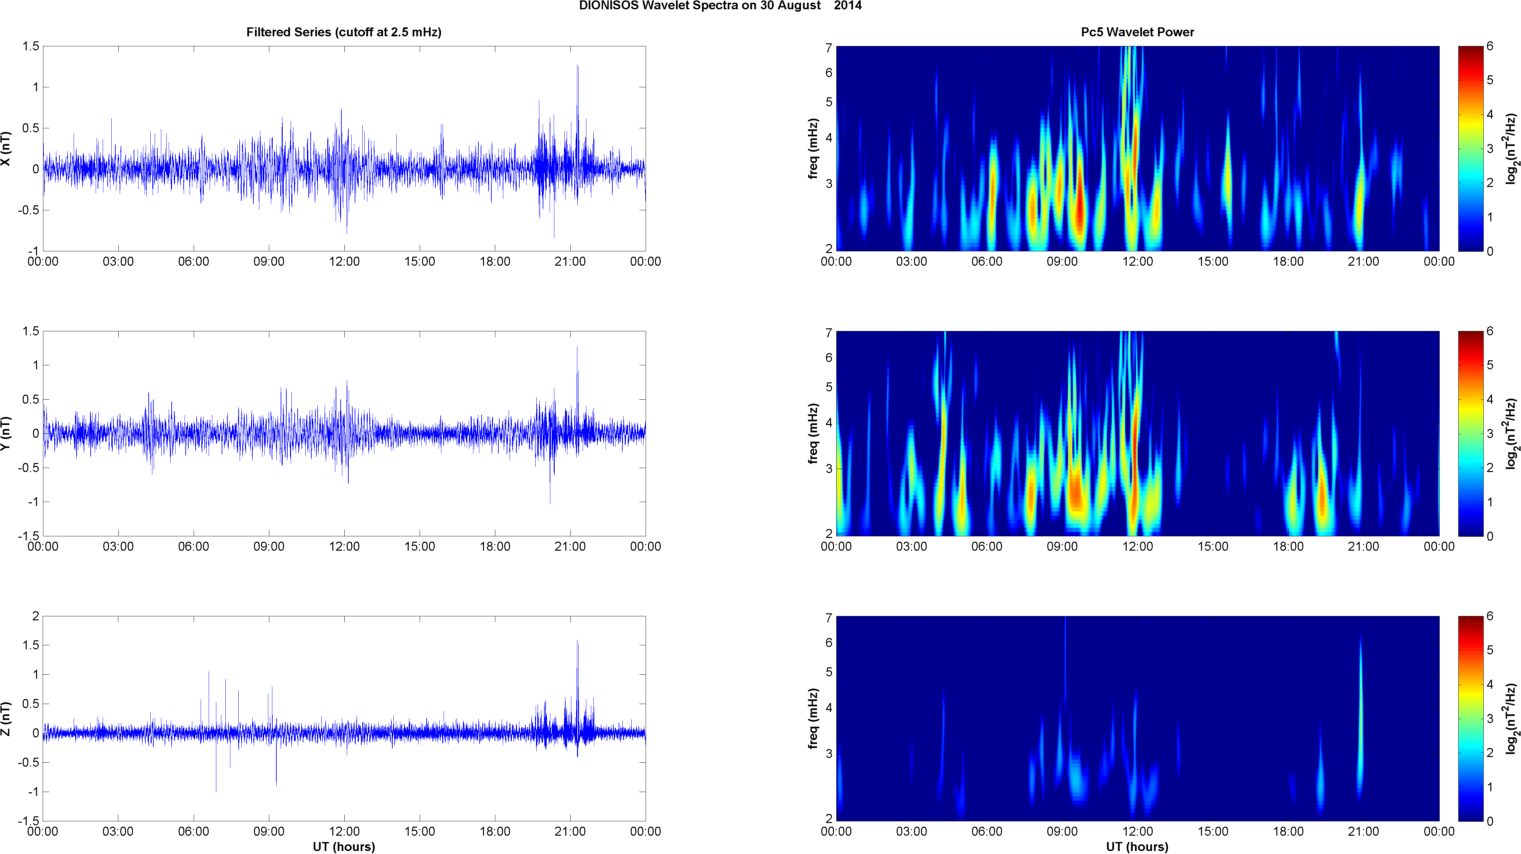Select 'freq (mHz)' label of the bottom wavelet plot
Image resolution: width=1521 pixels, height=854 pixels.
(814, 719)
